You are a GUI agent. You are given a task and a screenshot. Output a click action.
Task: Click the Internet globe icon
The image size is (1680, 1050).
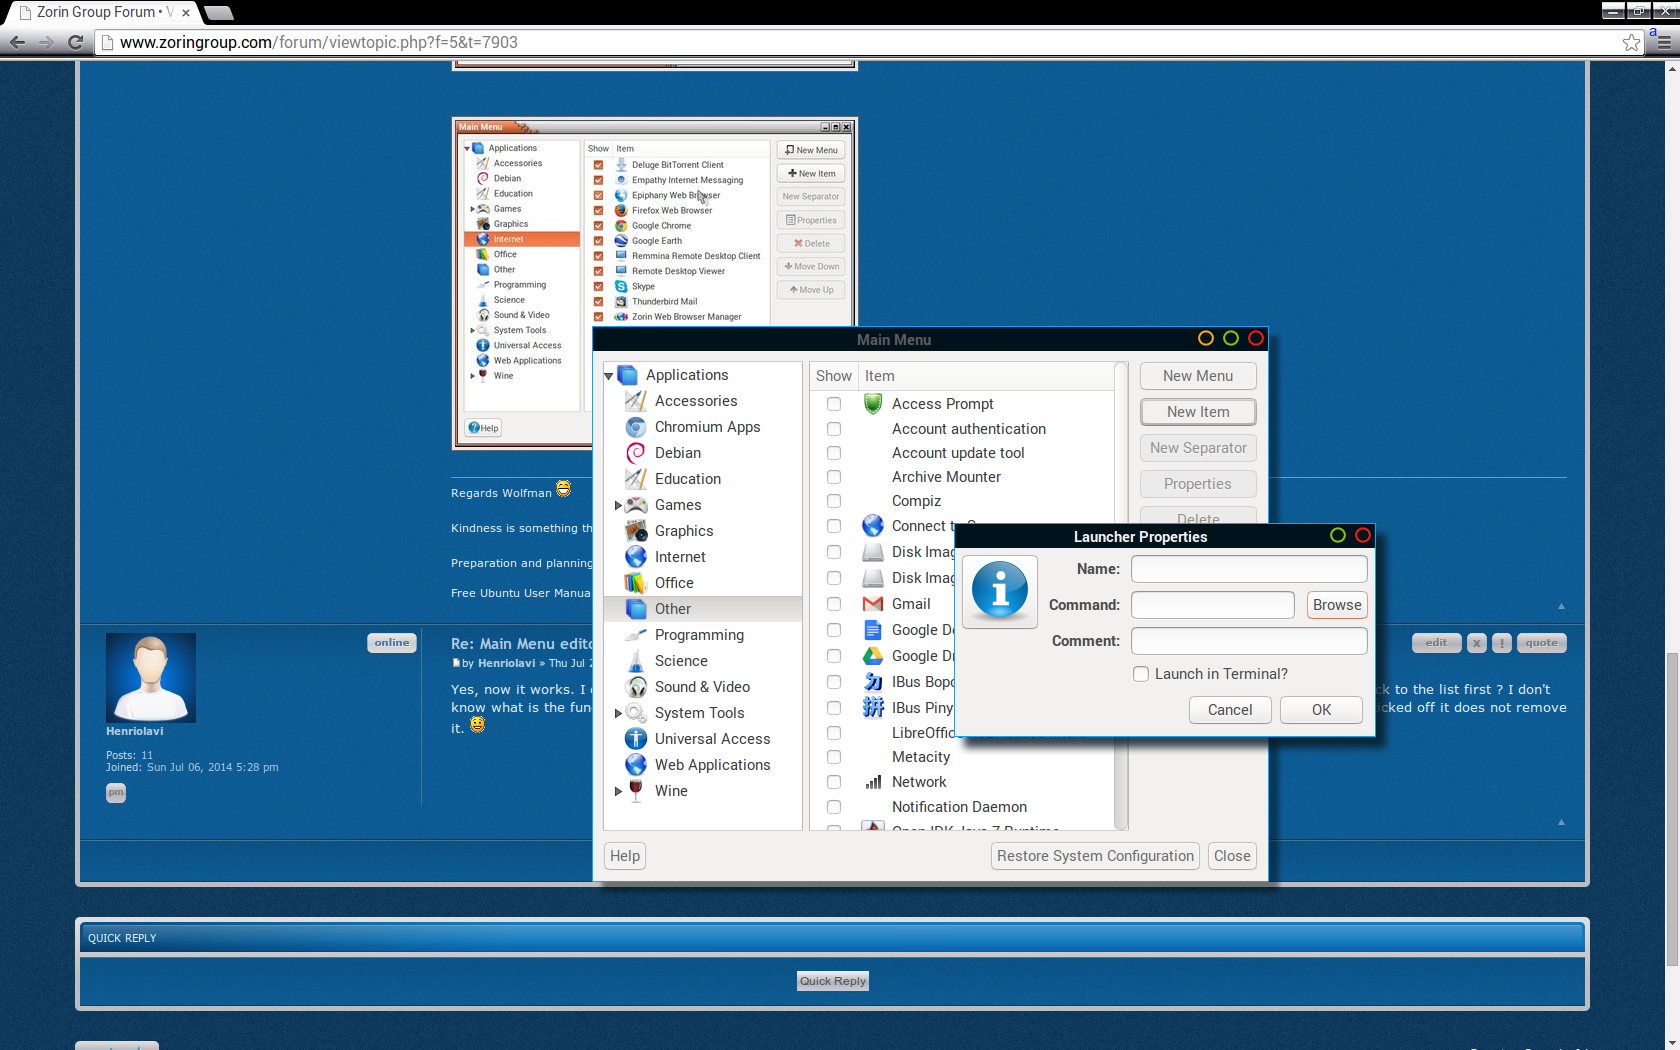635,557
